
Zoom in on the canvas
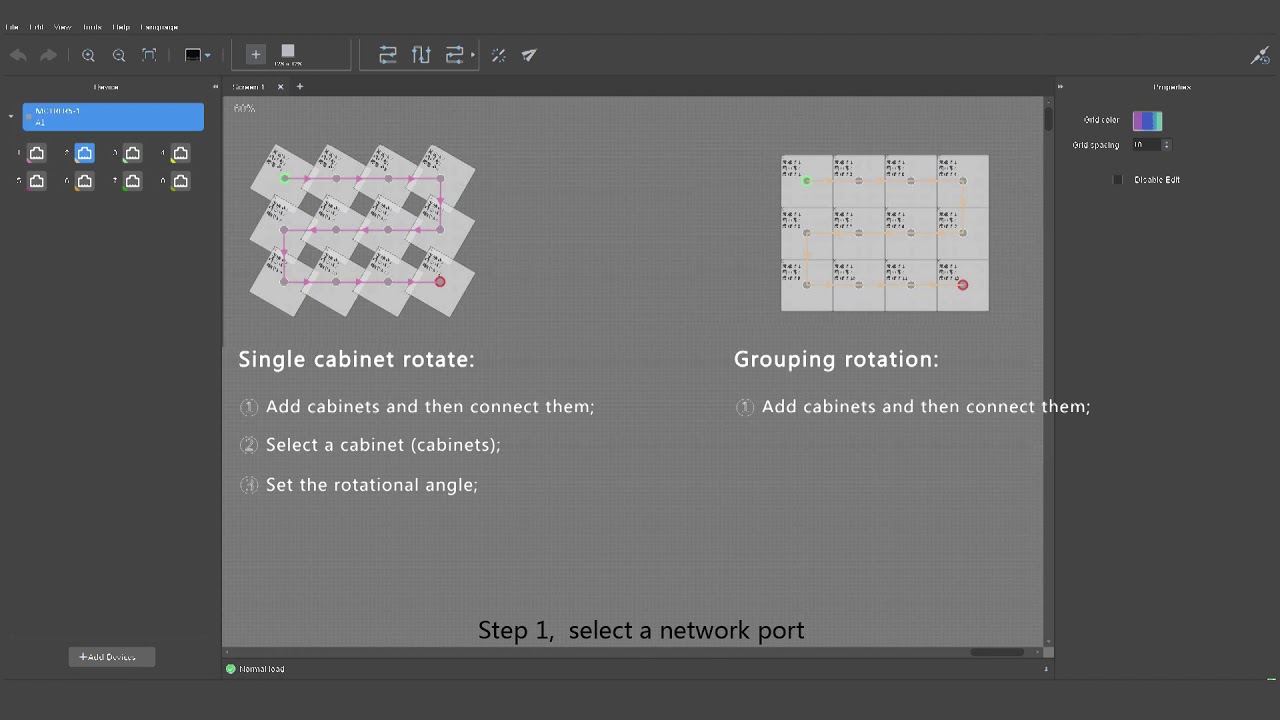click(88, 55)
